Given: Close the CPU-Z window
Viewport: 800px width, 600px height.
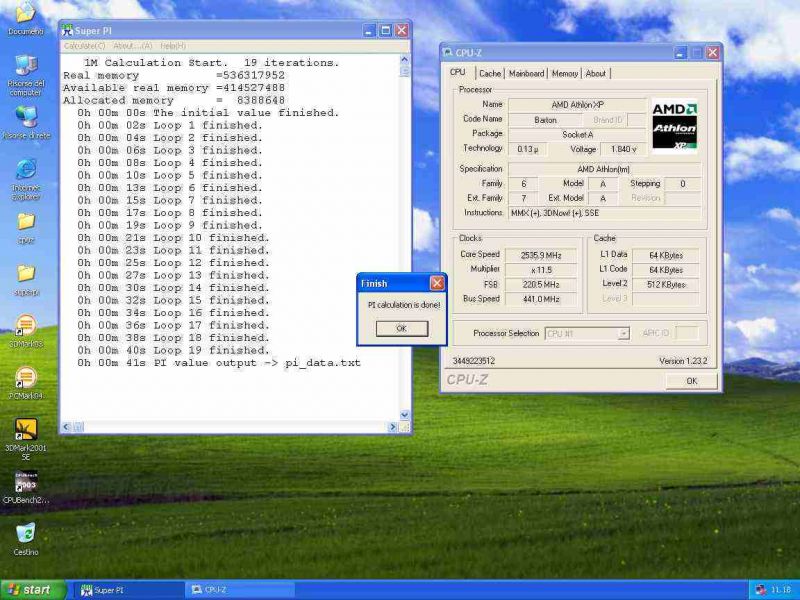Looking at the screenshot, I should point(713,53).
